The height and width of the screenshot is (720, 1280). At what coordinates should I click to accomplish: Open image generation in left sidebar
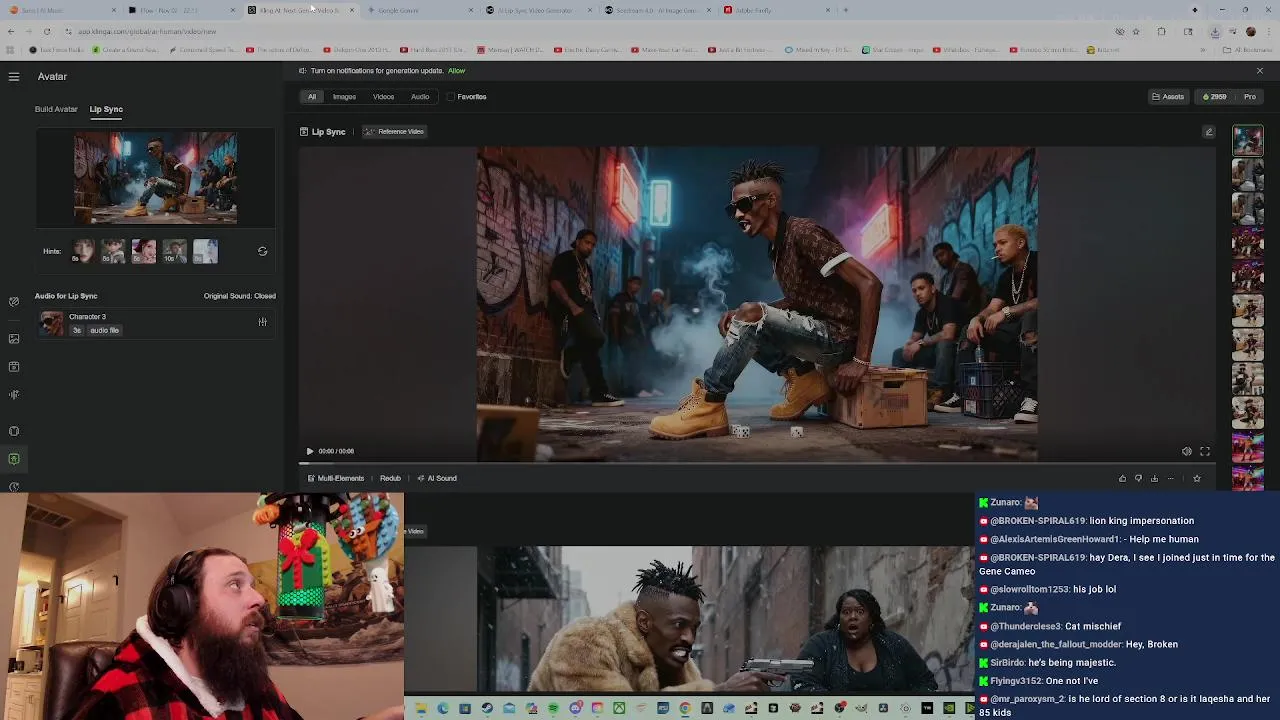(x=14, y=339)
